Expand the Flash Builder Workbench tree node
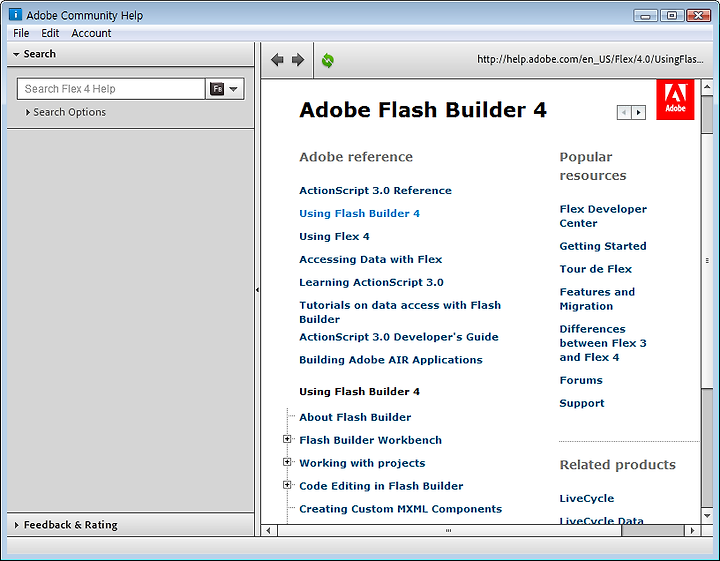This screenshot has height=561, width=720. (x=287, y=439)
